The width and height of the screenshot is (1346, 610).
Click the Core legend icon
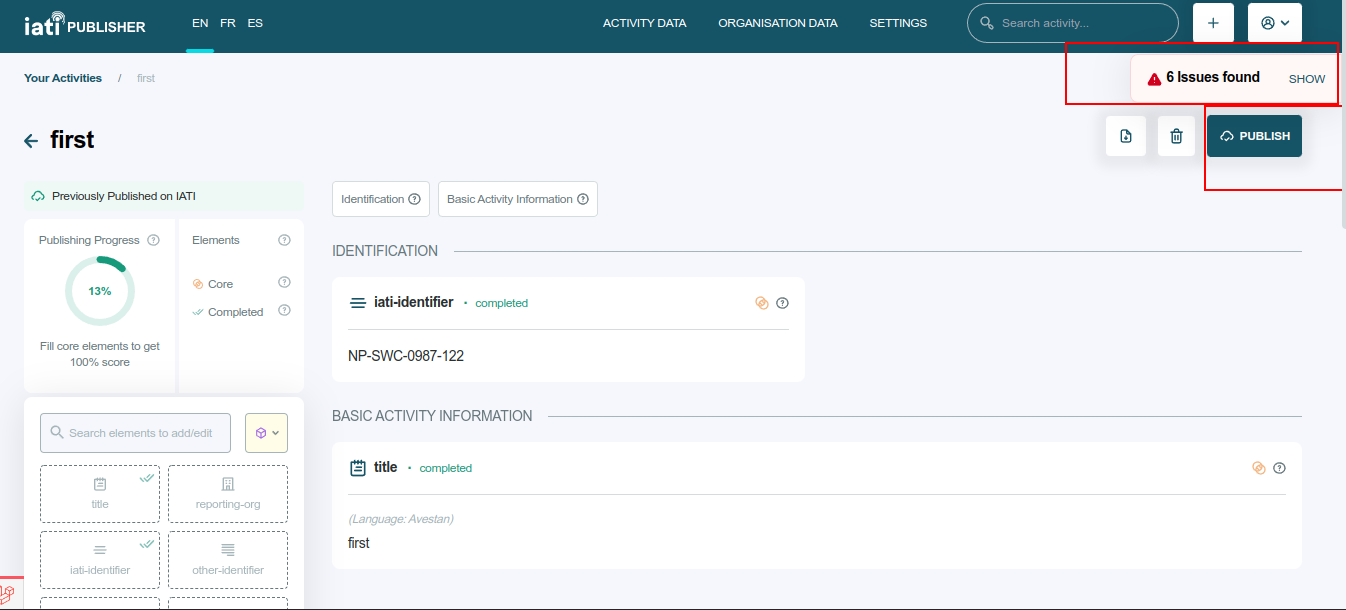pyautogui.click(x=198, y=284)
